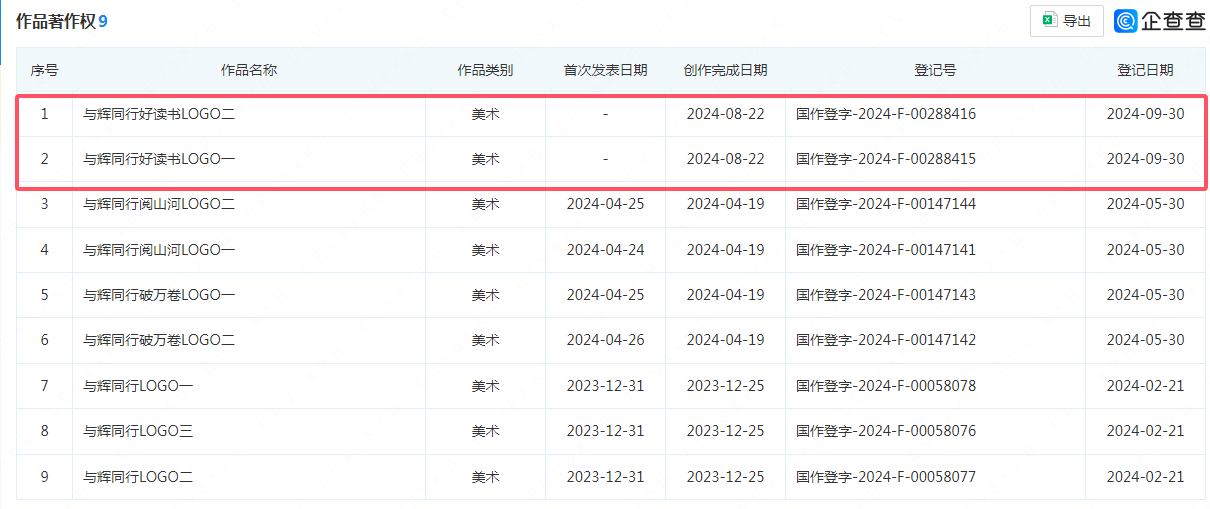The width and height of the screenshot is (1210, 509).
Task: Click registration number 国作登字-2024-F-00058078
Action: click(886, 386)
